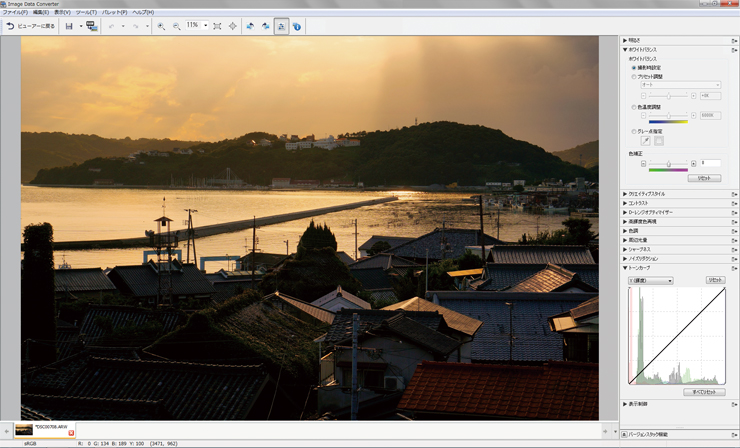Select the 撮影時設定 white balance radio button
Image resolution: width=740 pixels, height=448 pixels.
coord(634,67)
